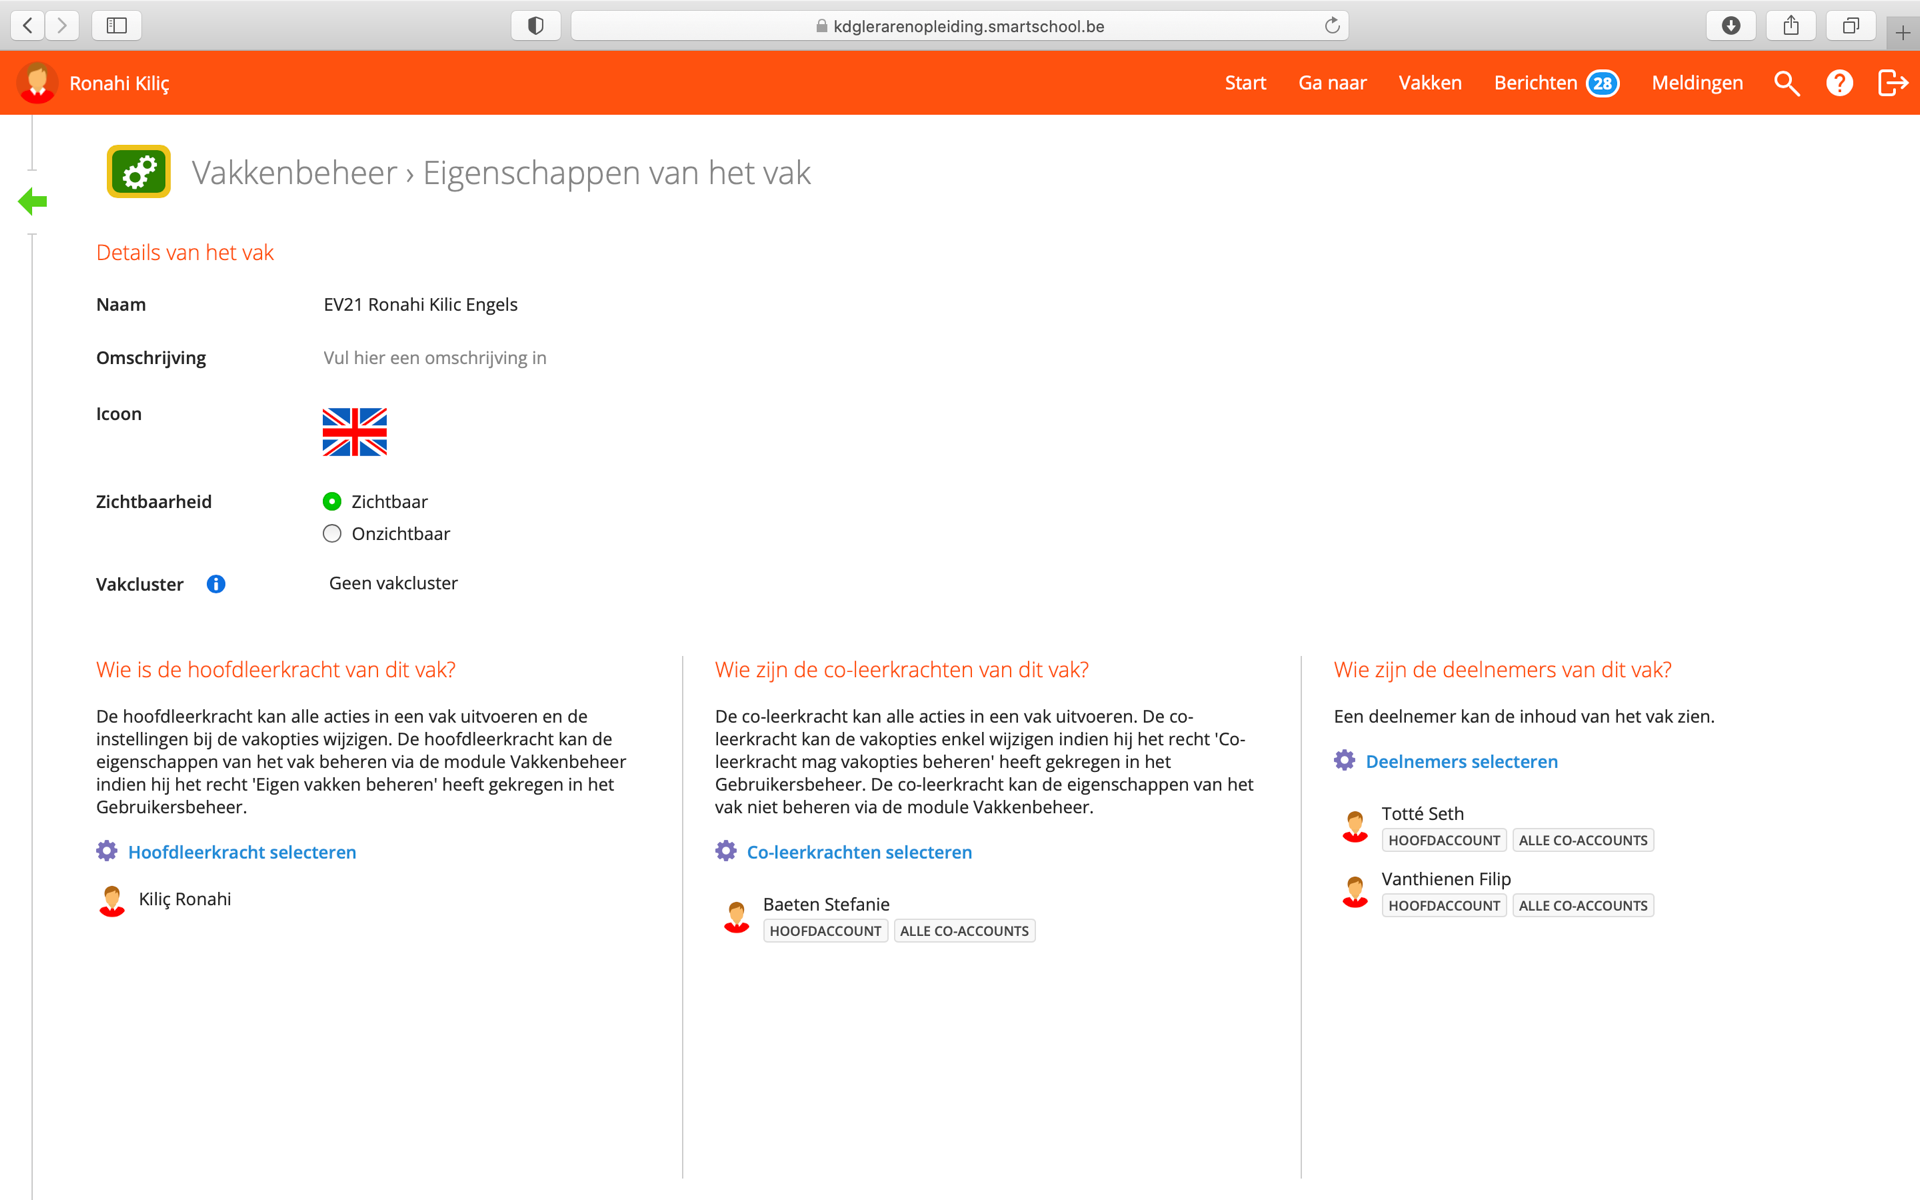Select the Onzichtbaar radio button

click(332, 534)
